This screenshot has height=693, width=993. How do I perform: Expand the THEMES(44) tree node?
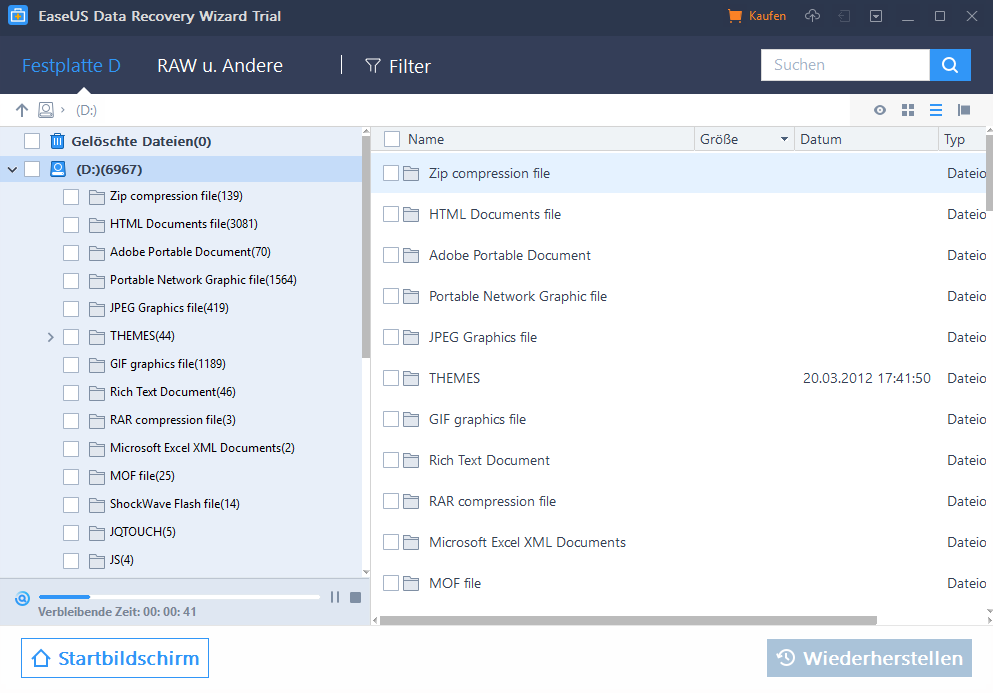[x=51, y=337]
